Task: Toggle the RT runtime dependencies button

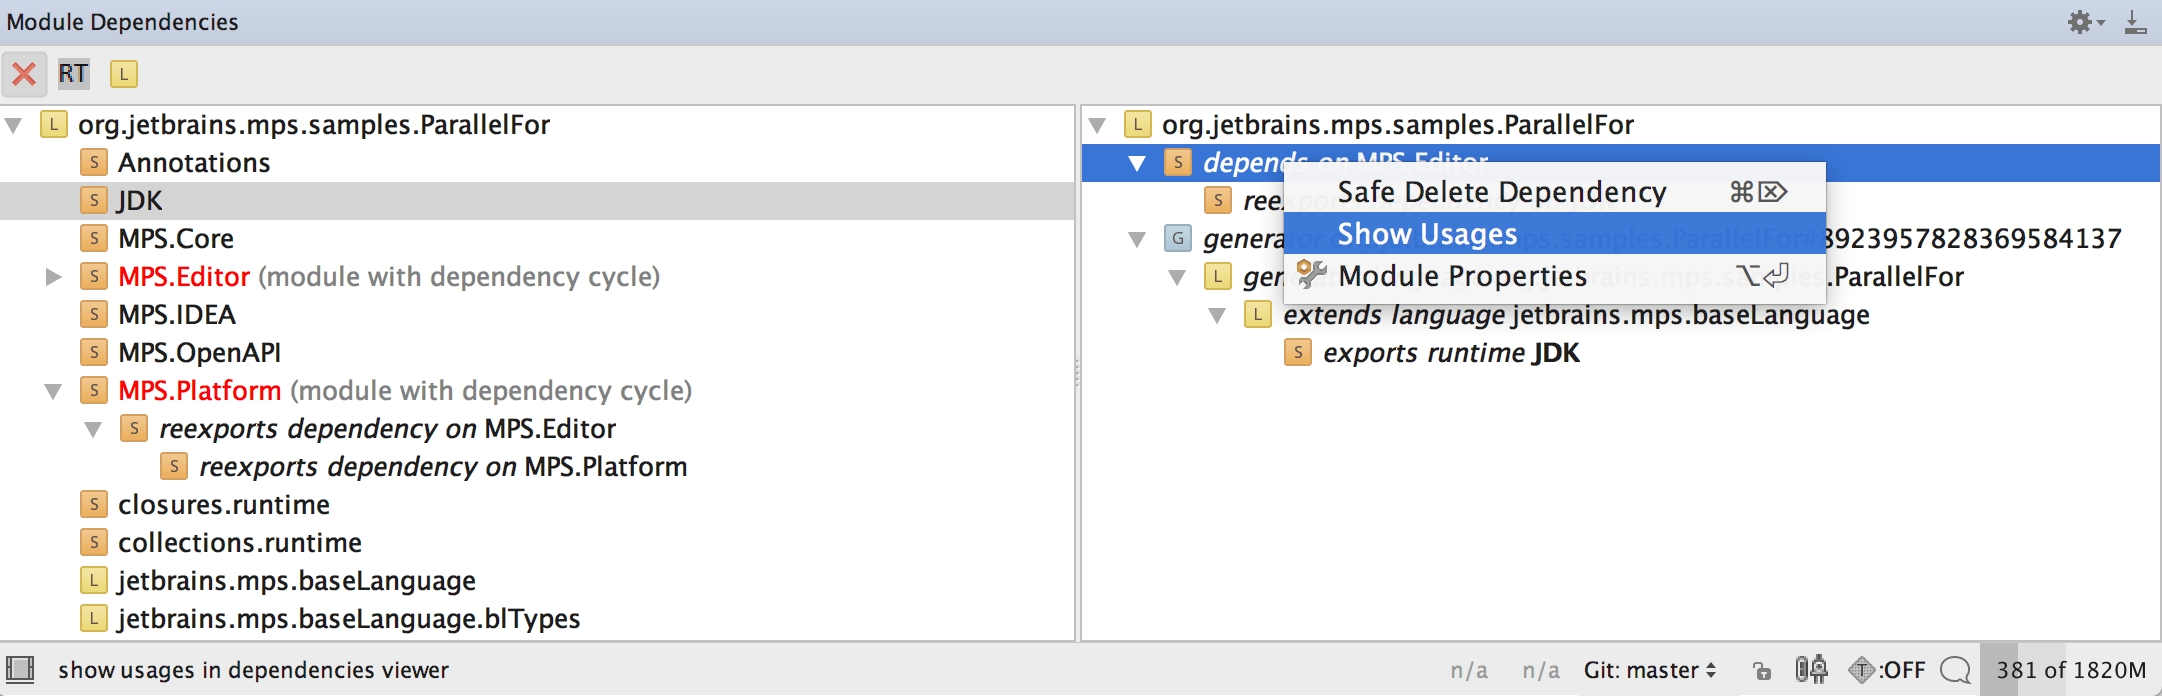Action: (x=73, y=74)
